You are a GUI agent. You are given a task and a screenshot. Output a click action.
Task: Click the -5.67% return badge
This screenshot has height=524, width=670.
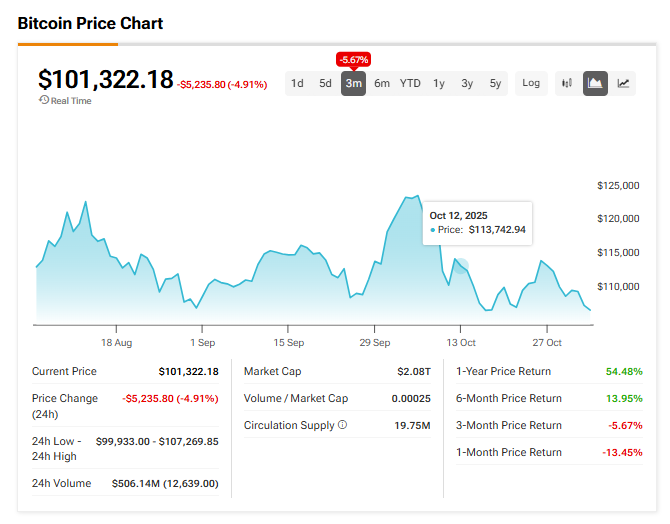click(x=353, y=58)
